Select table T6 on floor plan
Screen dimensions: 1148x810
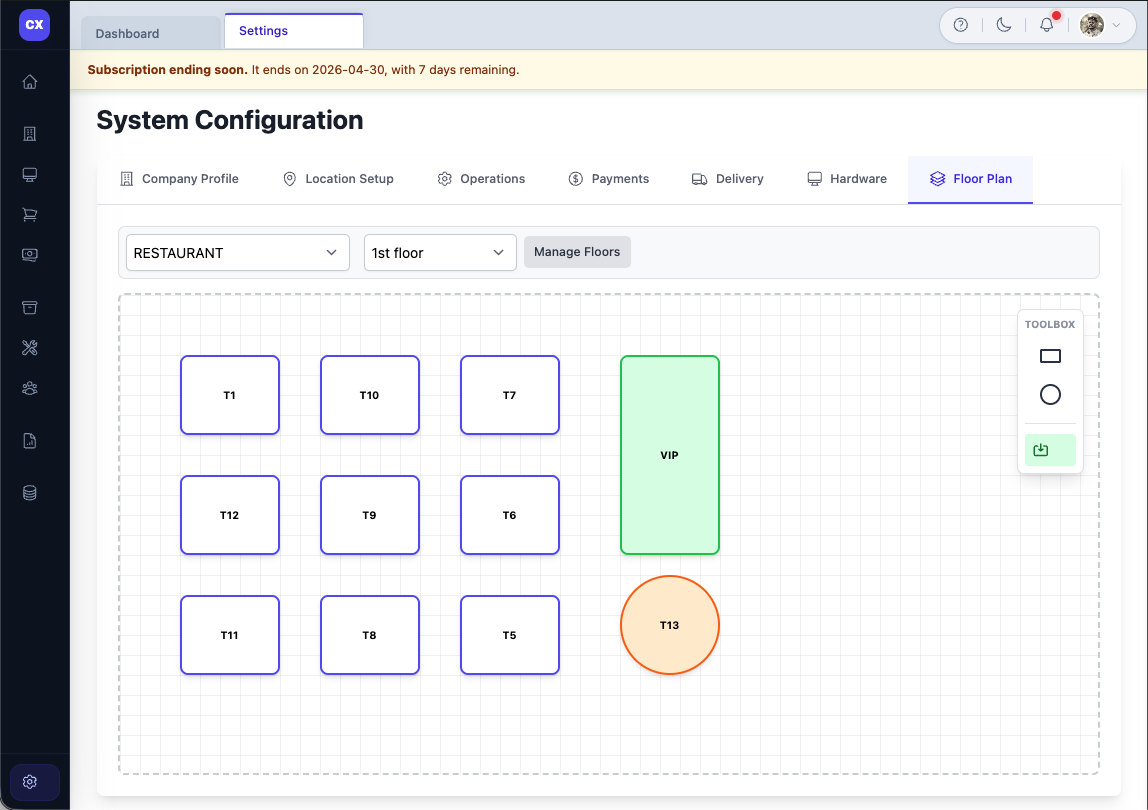(510, 516)
